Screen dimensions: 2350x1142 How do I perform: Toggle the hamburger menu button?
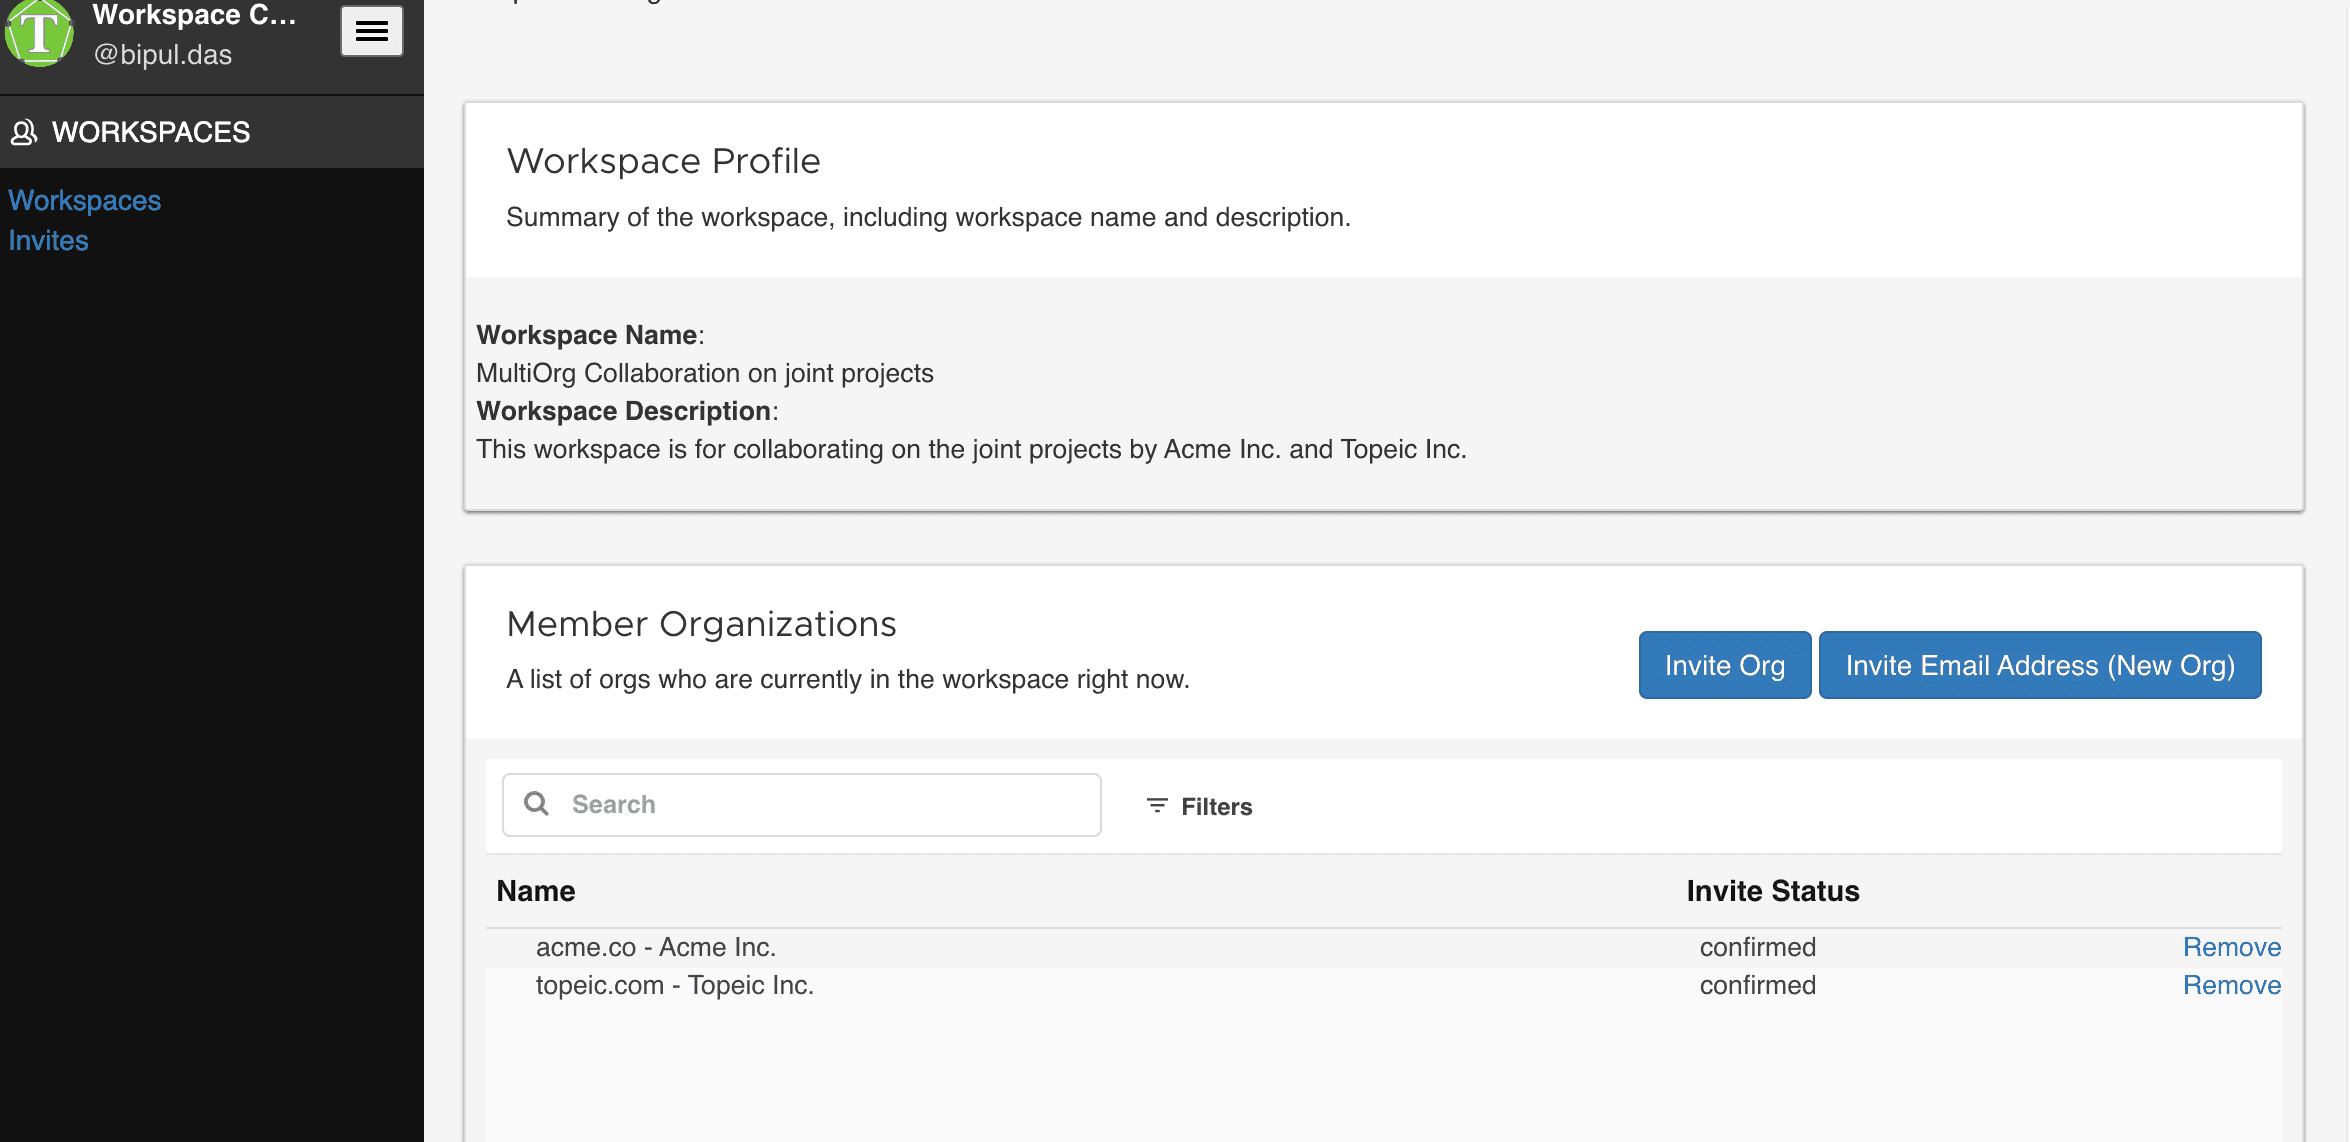tap(372, 31)
